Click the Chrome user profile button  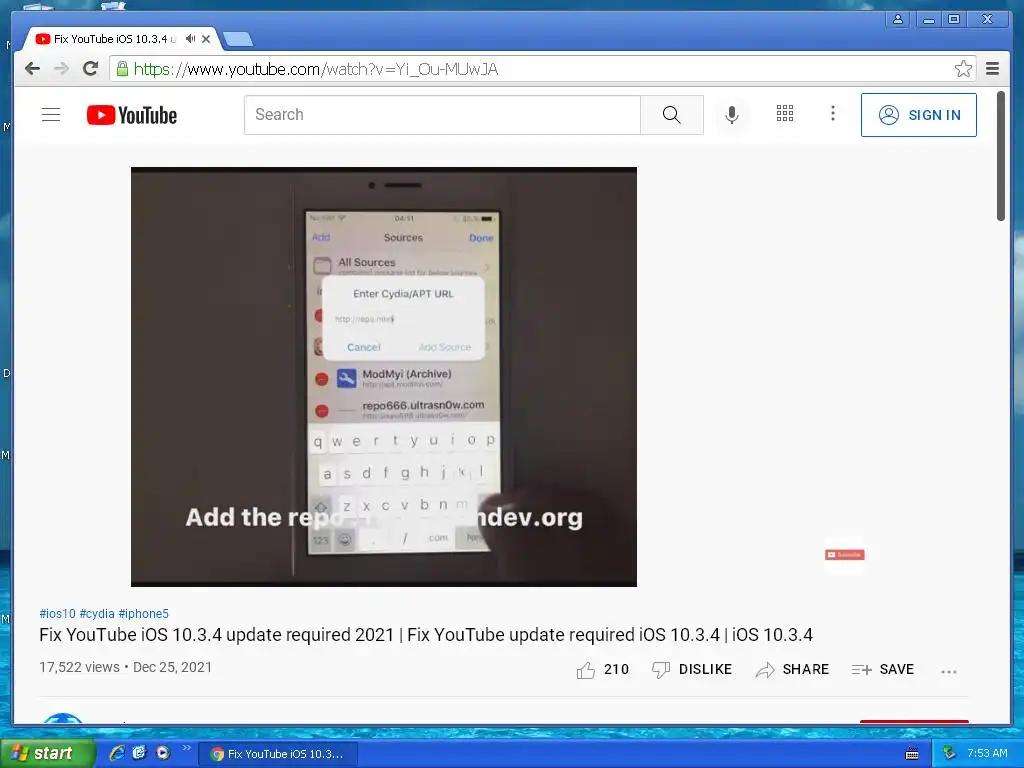(x=898, y=20)
